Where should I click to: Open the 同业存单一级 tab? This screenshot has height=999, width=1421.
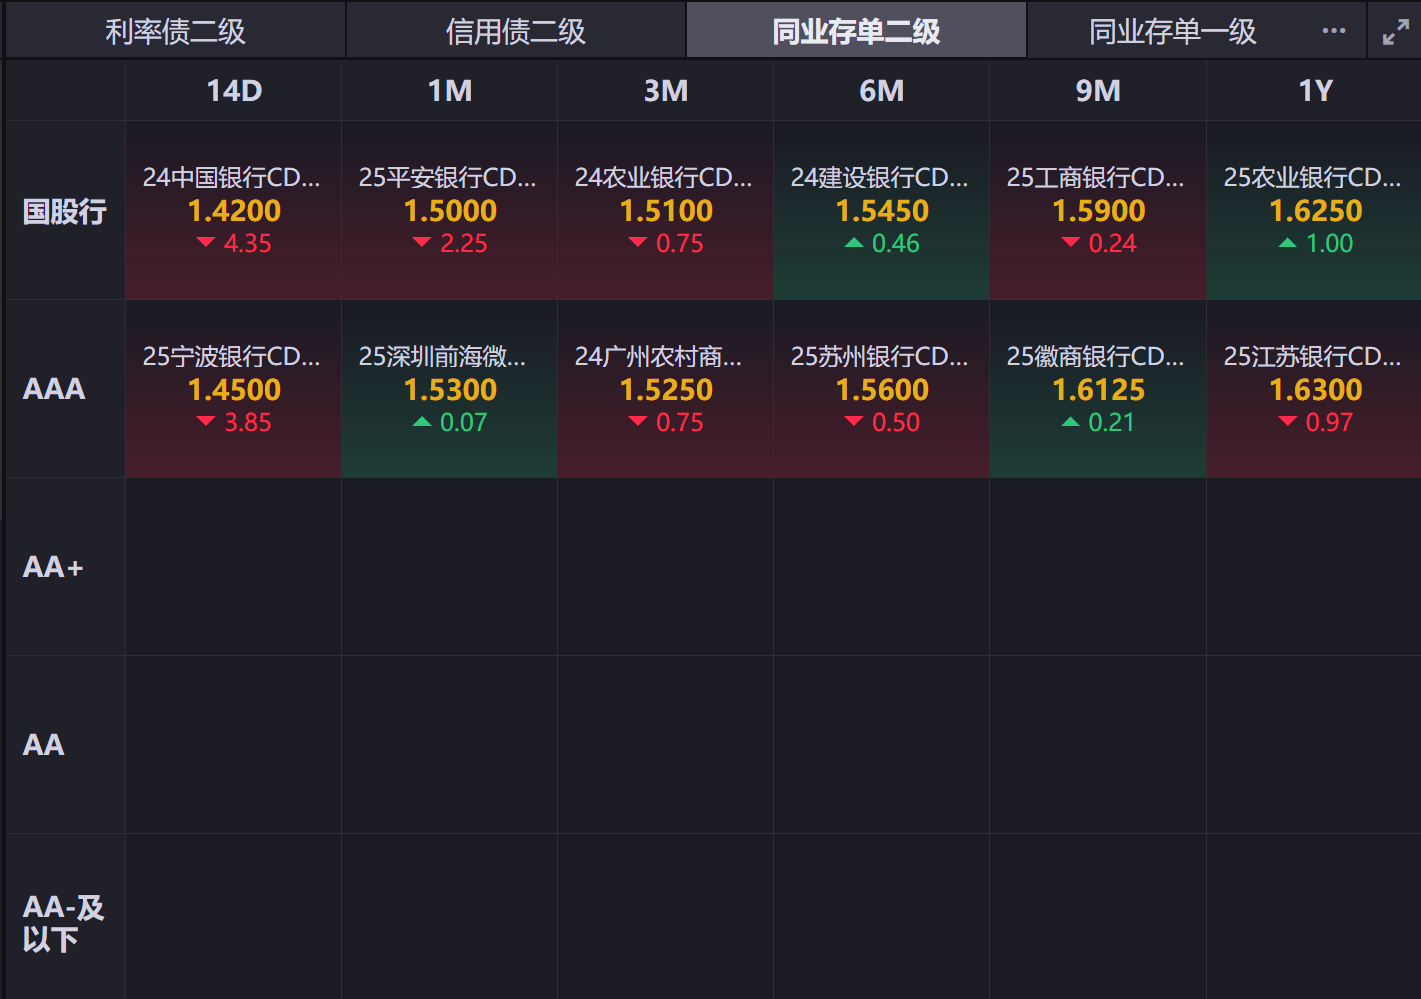[1172, 32]
